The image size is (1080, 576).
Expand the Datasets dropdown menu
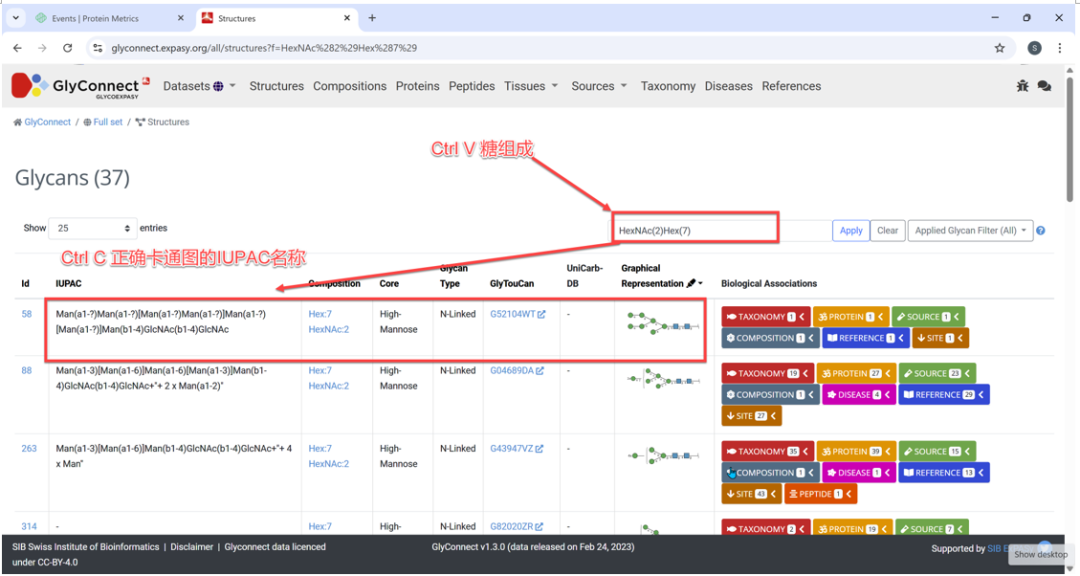point(199,86)
